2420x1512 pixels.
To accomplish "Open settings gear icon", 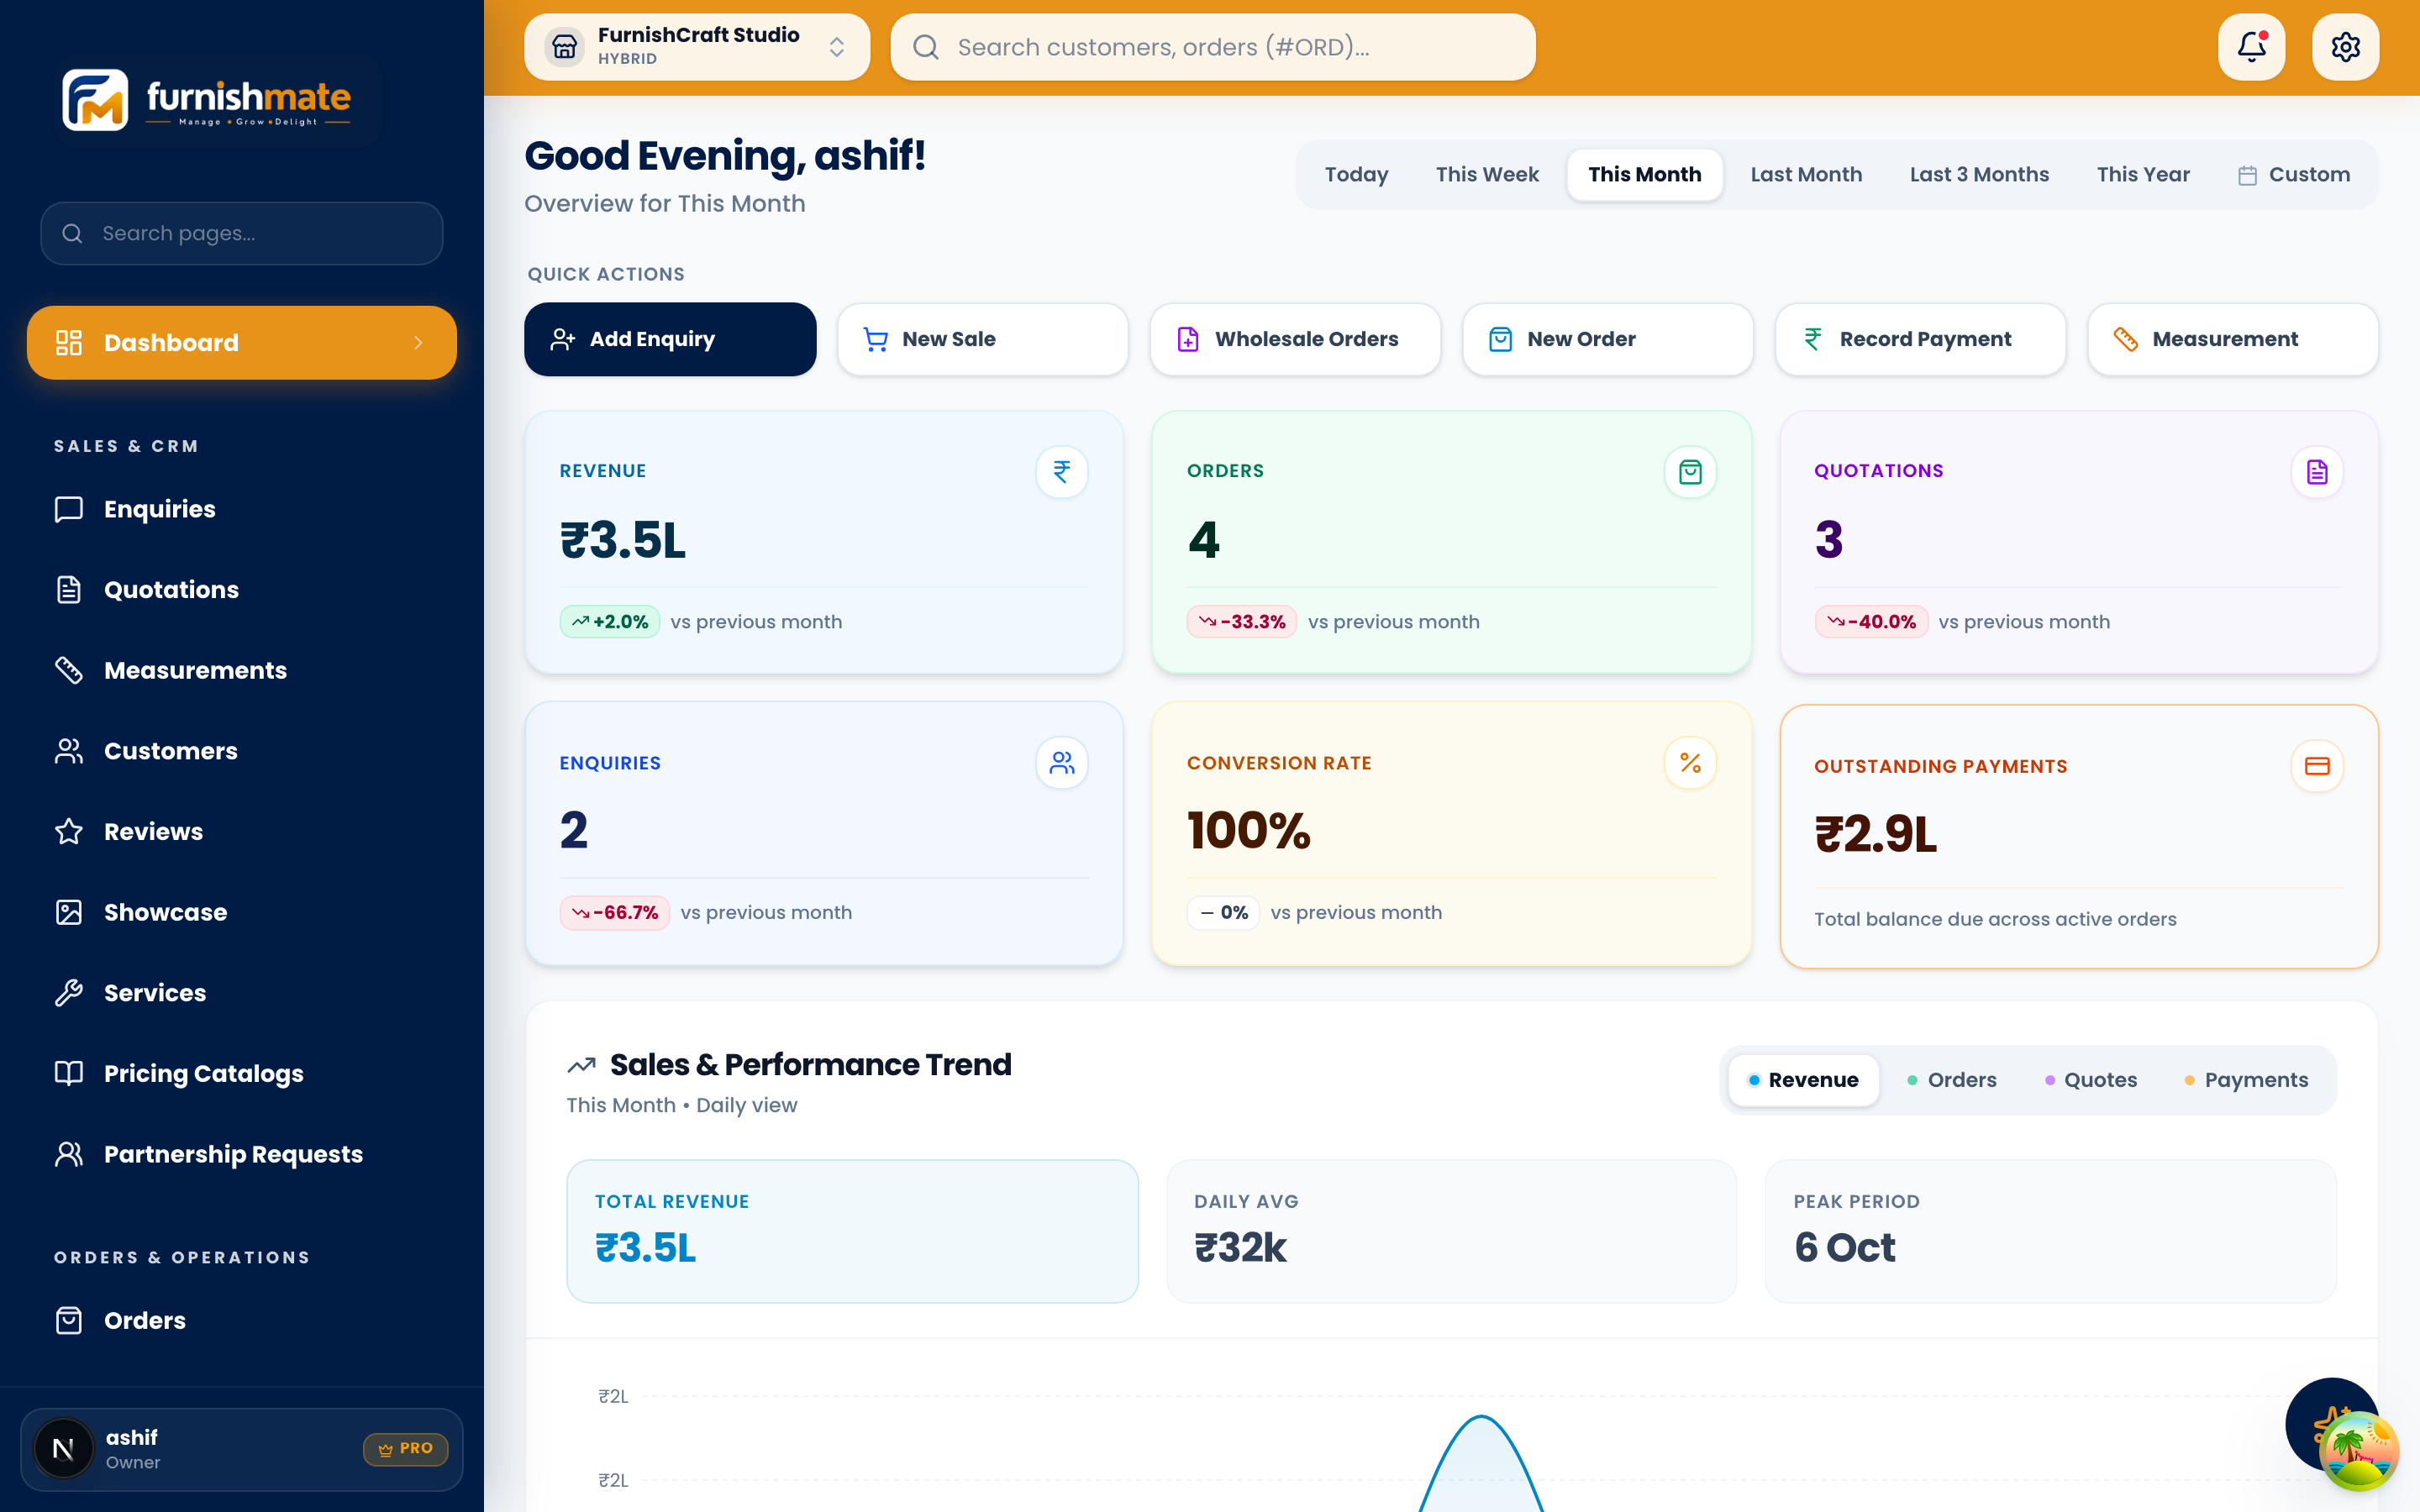I will pos(2345,47).
